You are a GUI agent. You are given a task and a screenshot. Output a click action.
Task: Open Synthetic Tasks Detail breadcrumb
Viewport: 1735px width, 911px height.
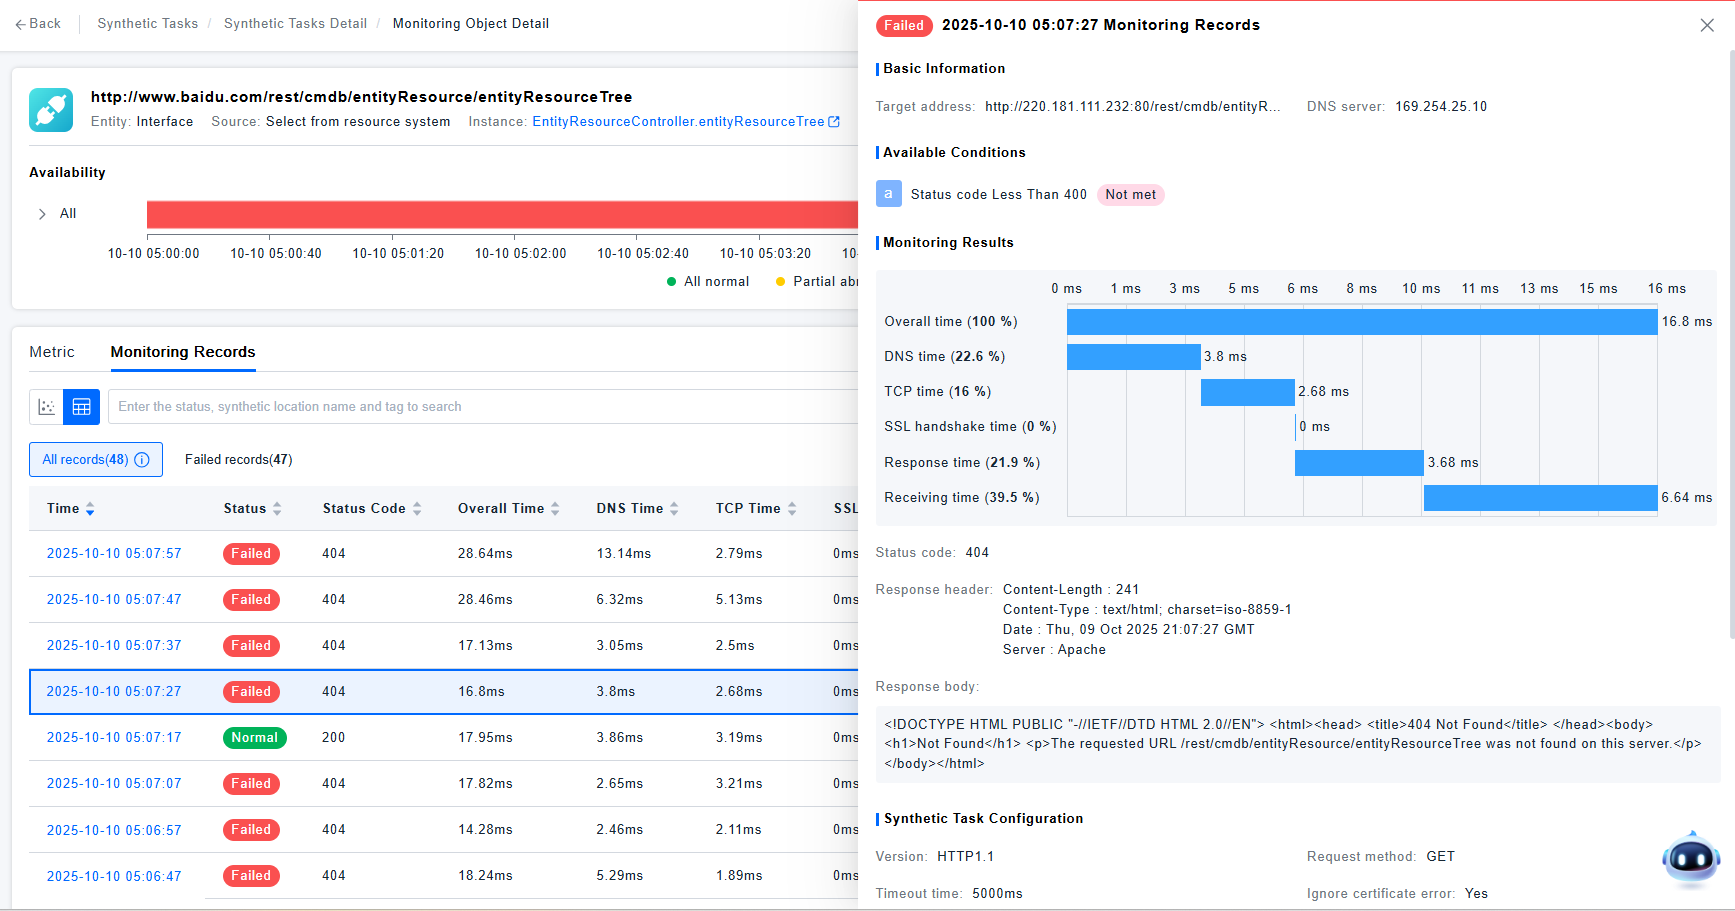coord(295,24)
